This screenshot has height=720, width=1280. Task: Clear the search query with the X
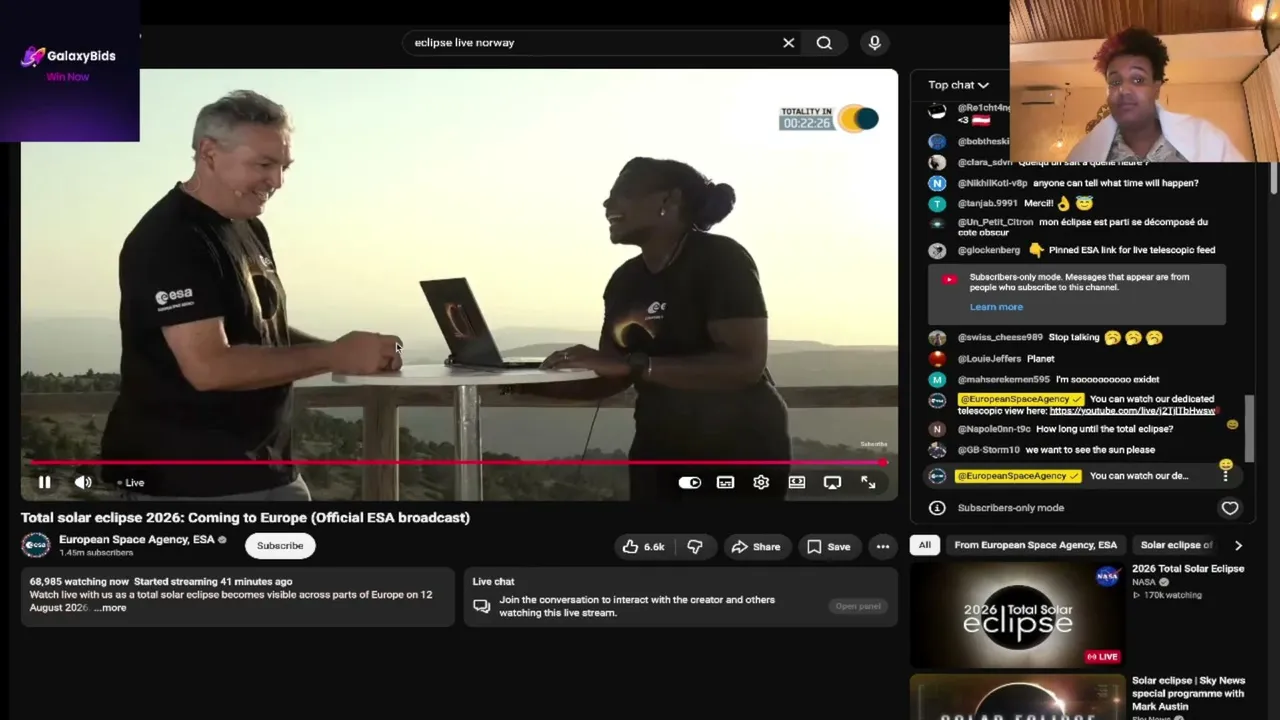click(788, 43)
